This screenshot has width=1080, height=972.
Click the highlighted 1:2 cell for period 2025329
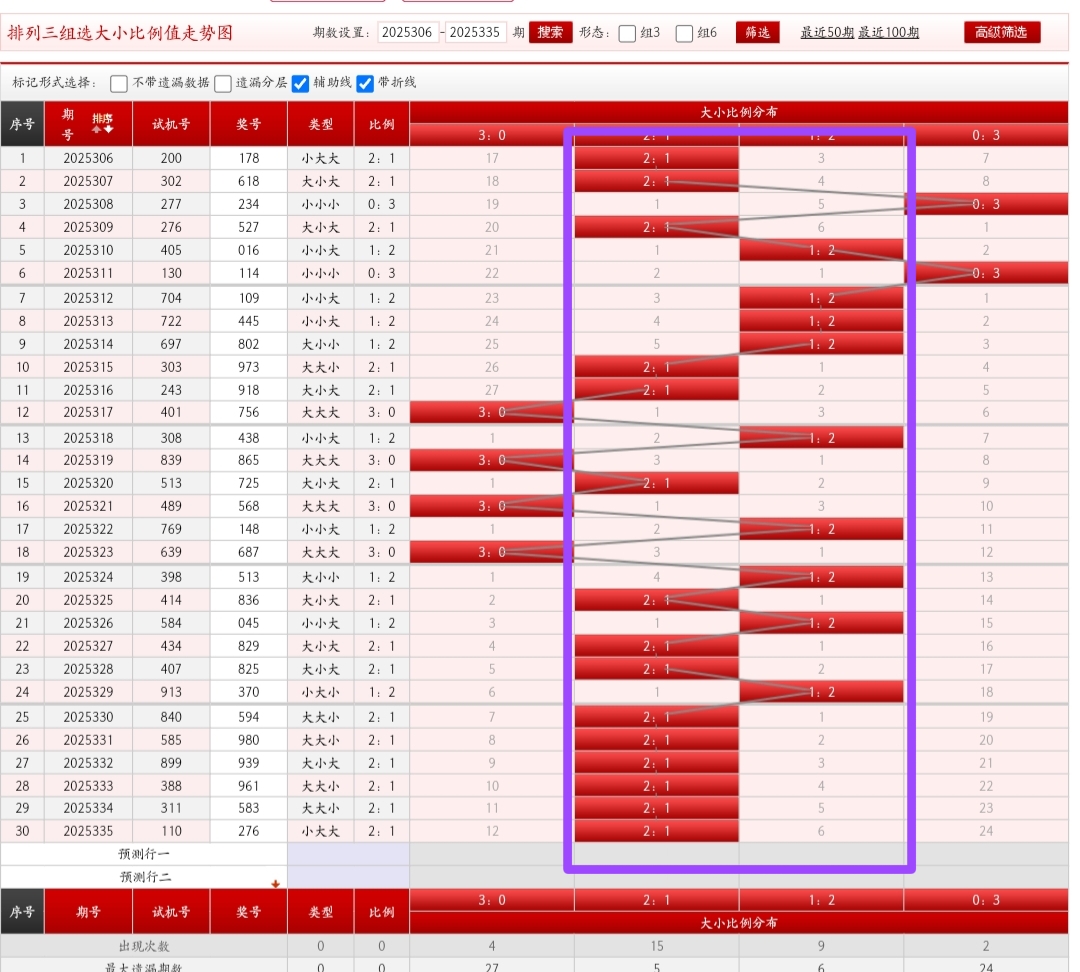coord(821,692)
